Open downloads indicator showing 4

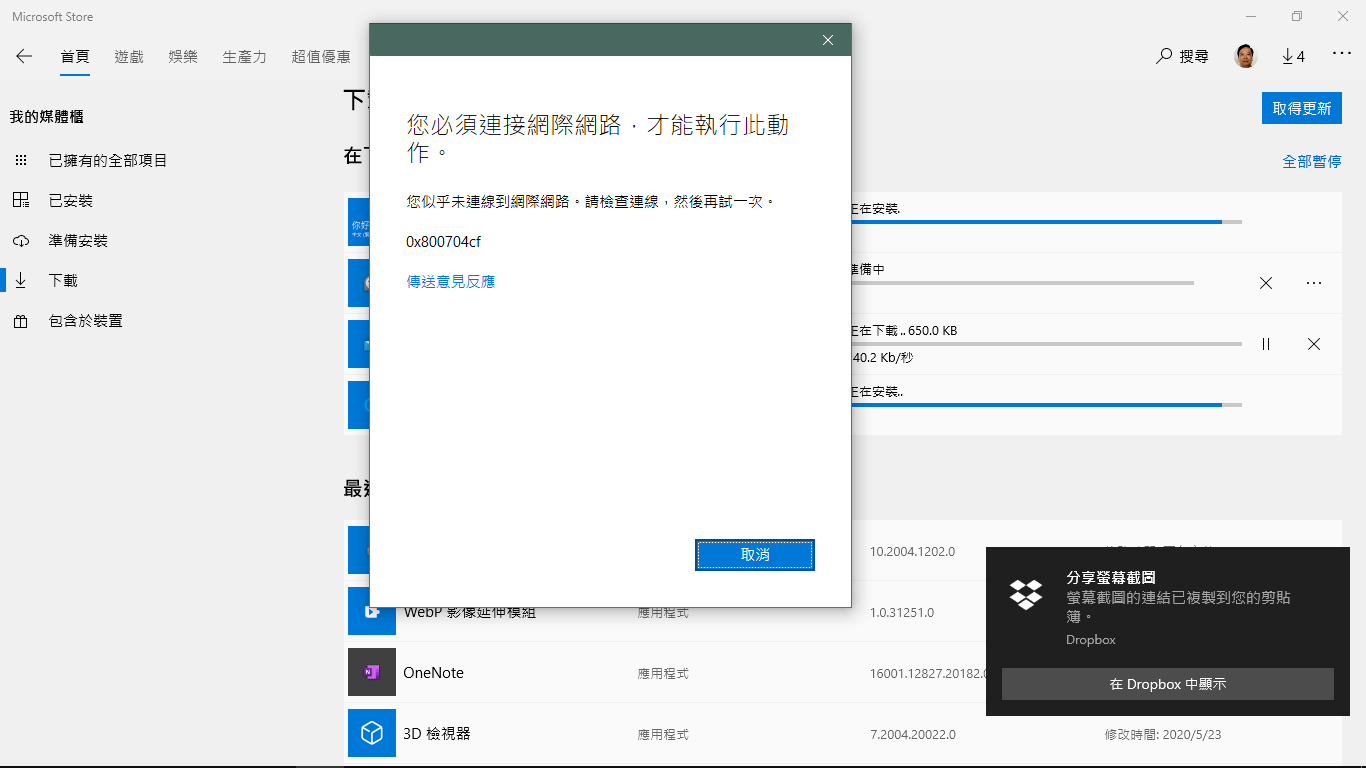tap(1293, 57)
